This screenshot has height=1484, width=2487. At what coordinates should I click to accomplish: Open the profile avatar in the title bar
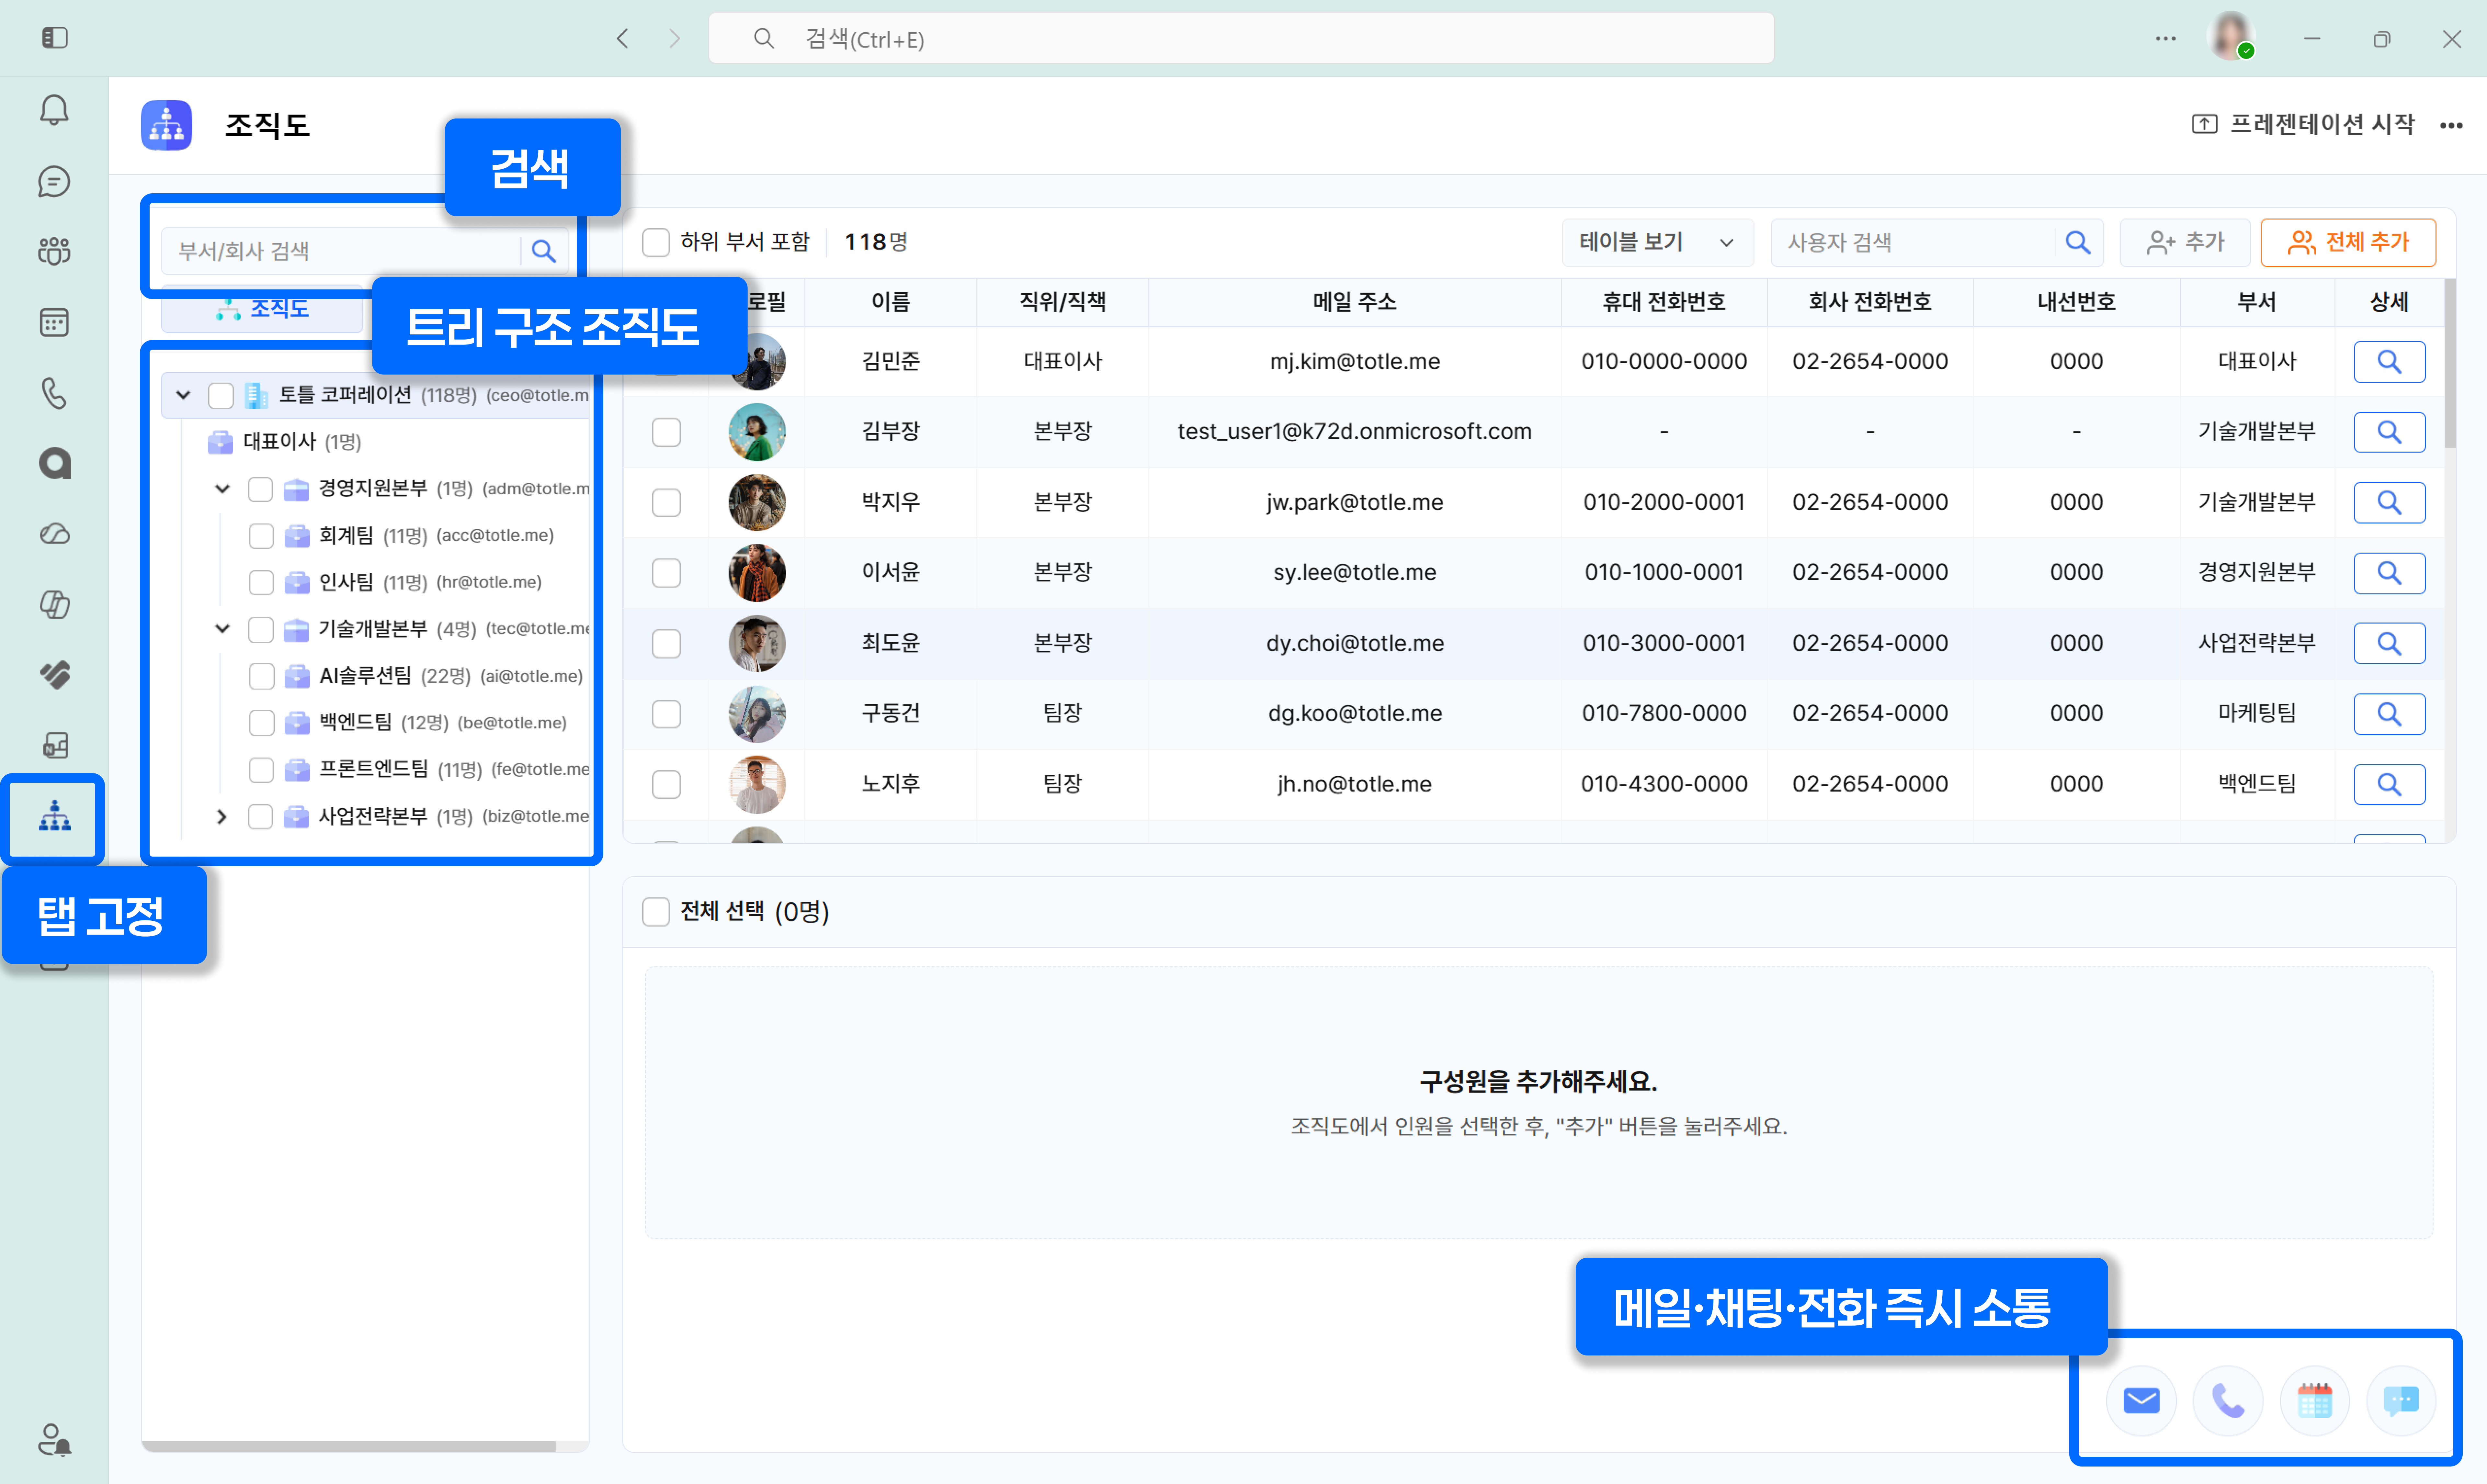[x=2231, y=37]
